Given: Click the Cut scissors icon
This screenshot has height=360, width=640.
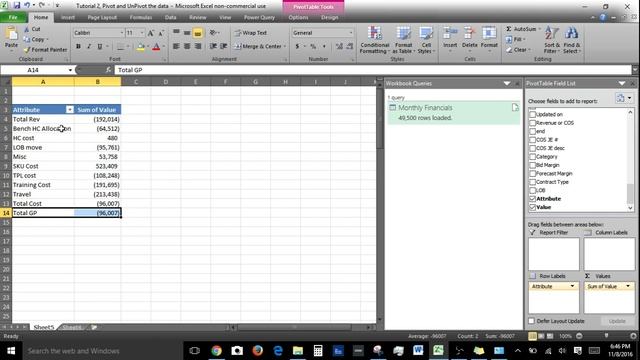Looking at the screenshot, I should 27,29.
